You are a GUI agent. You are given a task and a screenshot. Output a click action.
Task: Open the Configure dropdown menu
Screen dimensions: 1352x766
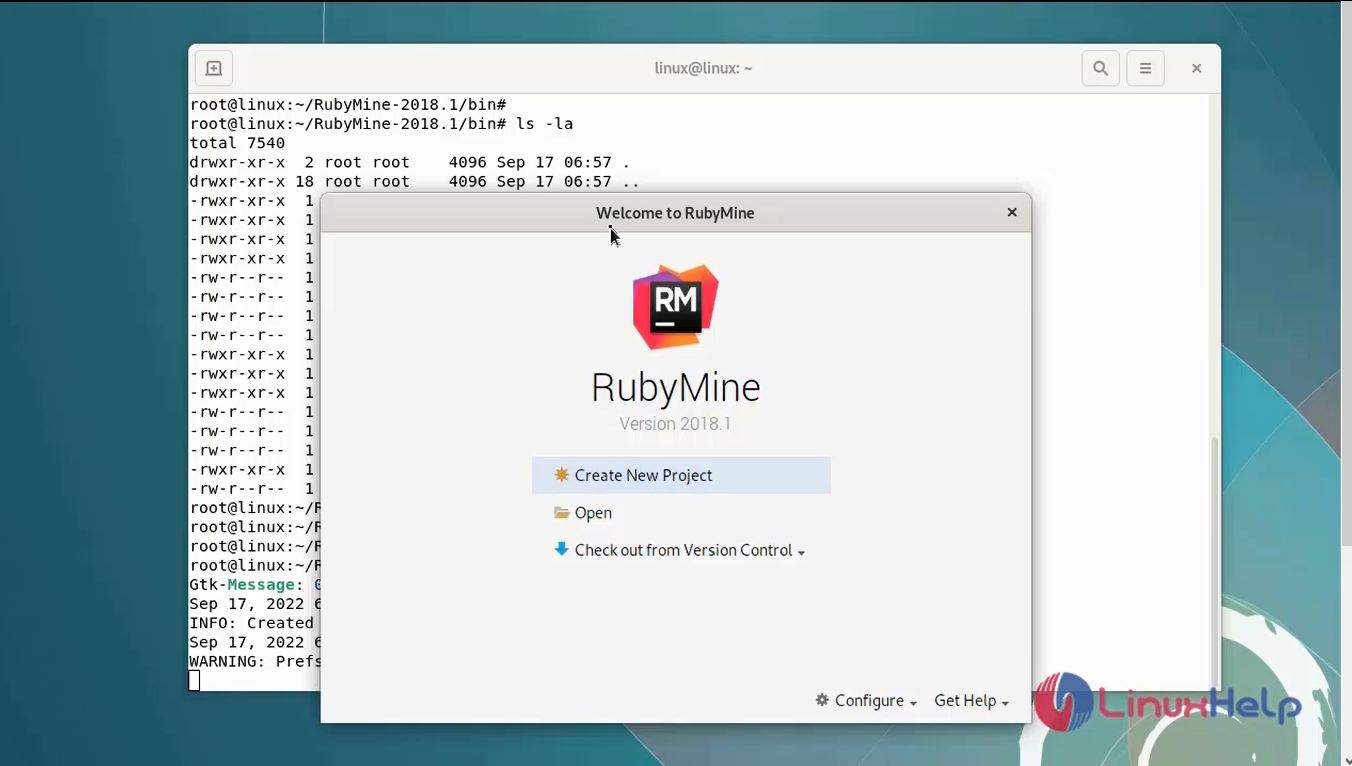866,700
